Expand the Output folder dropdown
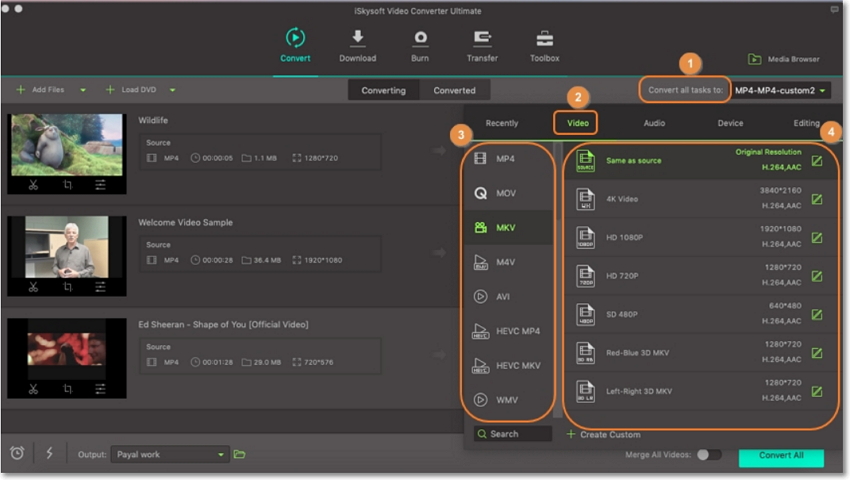This screenshot has height=480, width=850. (x=222, y=455)
